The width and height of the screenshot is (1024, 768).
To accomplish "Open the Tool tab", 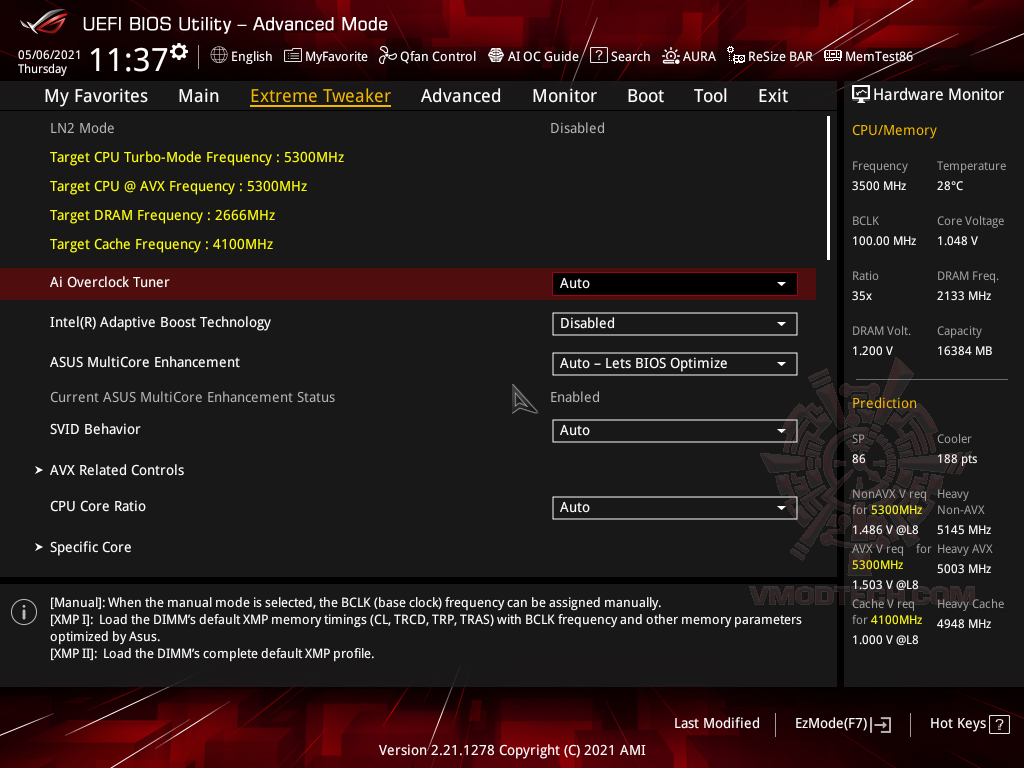I will tap(710, 95).
